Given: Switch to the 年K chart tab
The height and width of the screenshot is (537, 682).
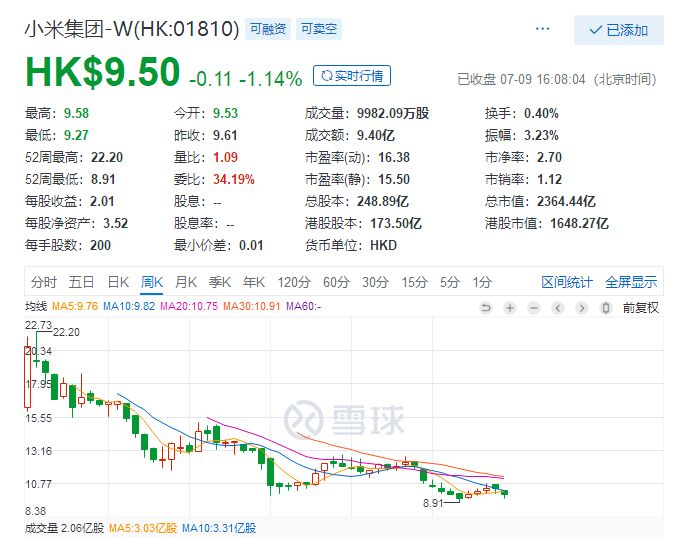Looking at the screenshot, I should click(x=254, y=282).
